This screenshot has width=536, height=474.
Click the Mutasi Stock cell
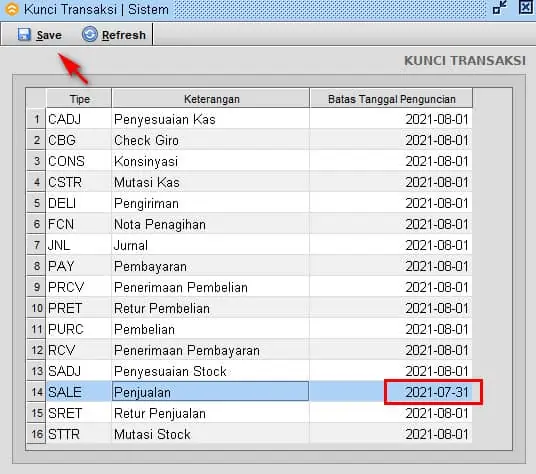[211, 434]
